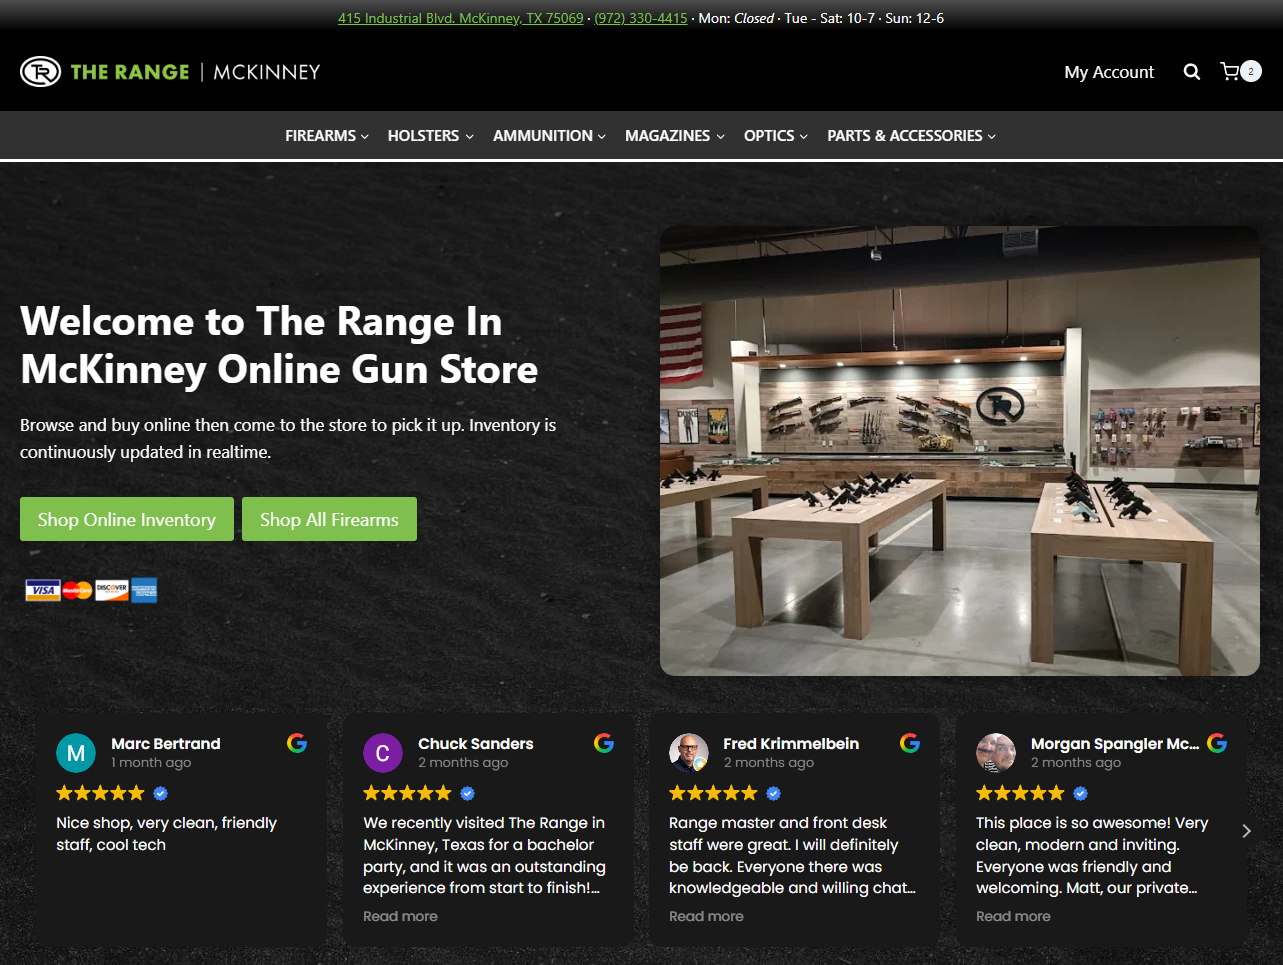Open My Account page
This screenshot has width=1283, height=965.
tap(1109, 72)
